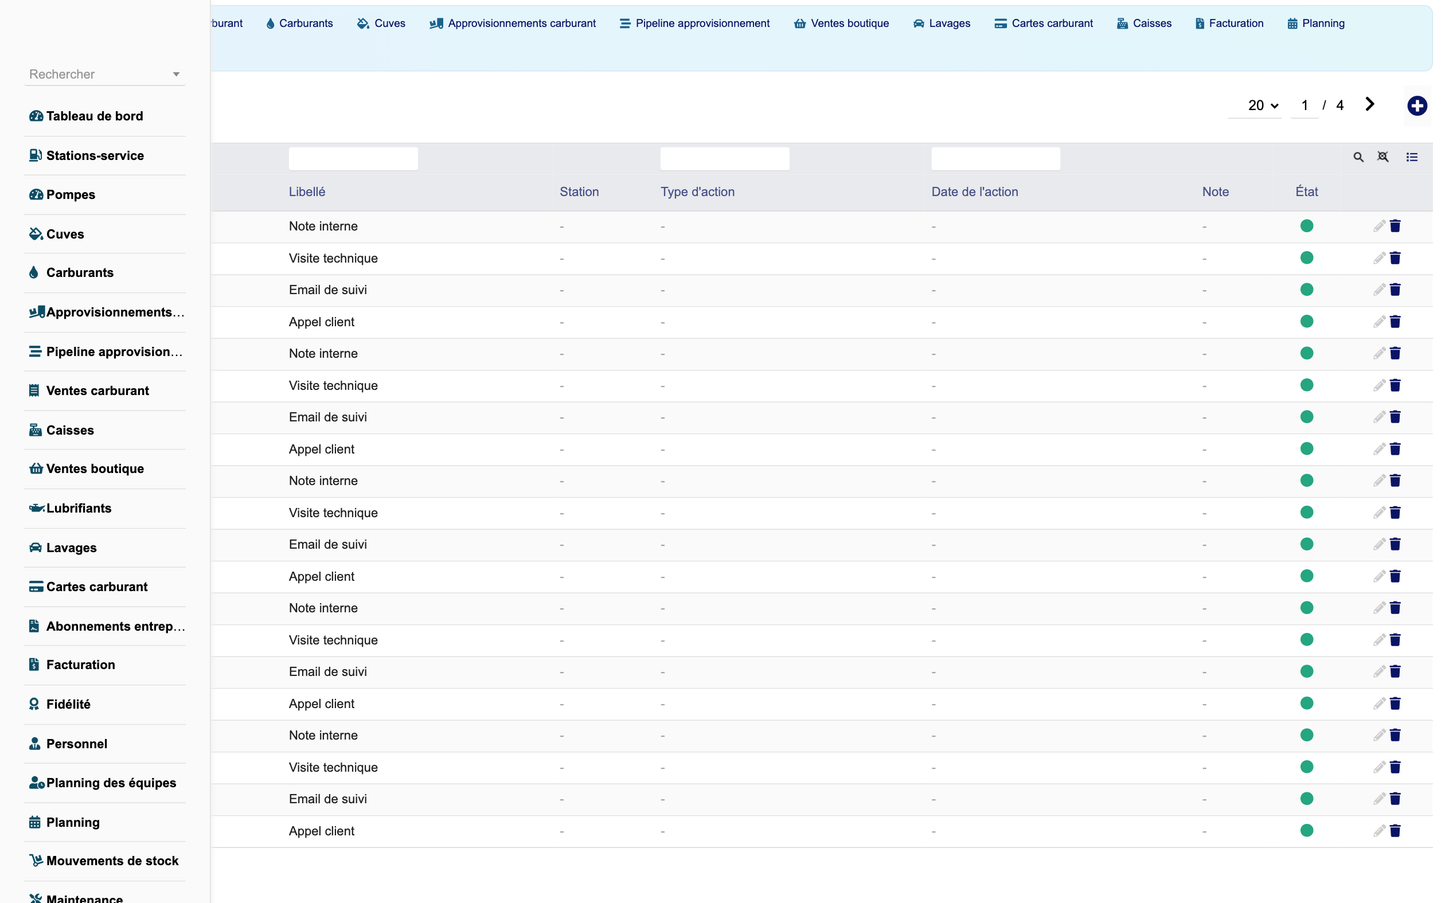
Task: Open Tableau de bord in sidebar
Action: point(95,116)
